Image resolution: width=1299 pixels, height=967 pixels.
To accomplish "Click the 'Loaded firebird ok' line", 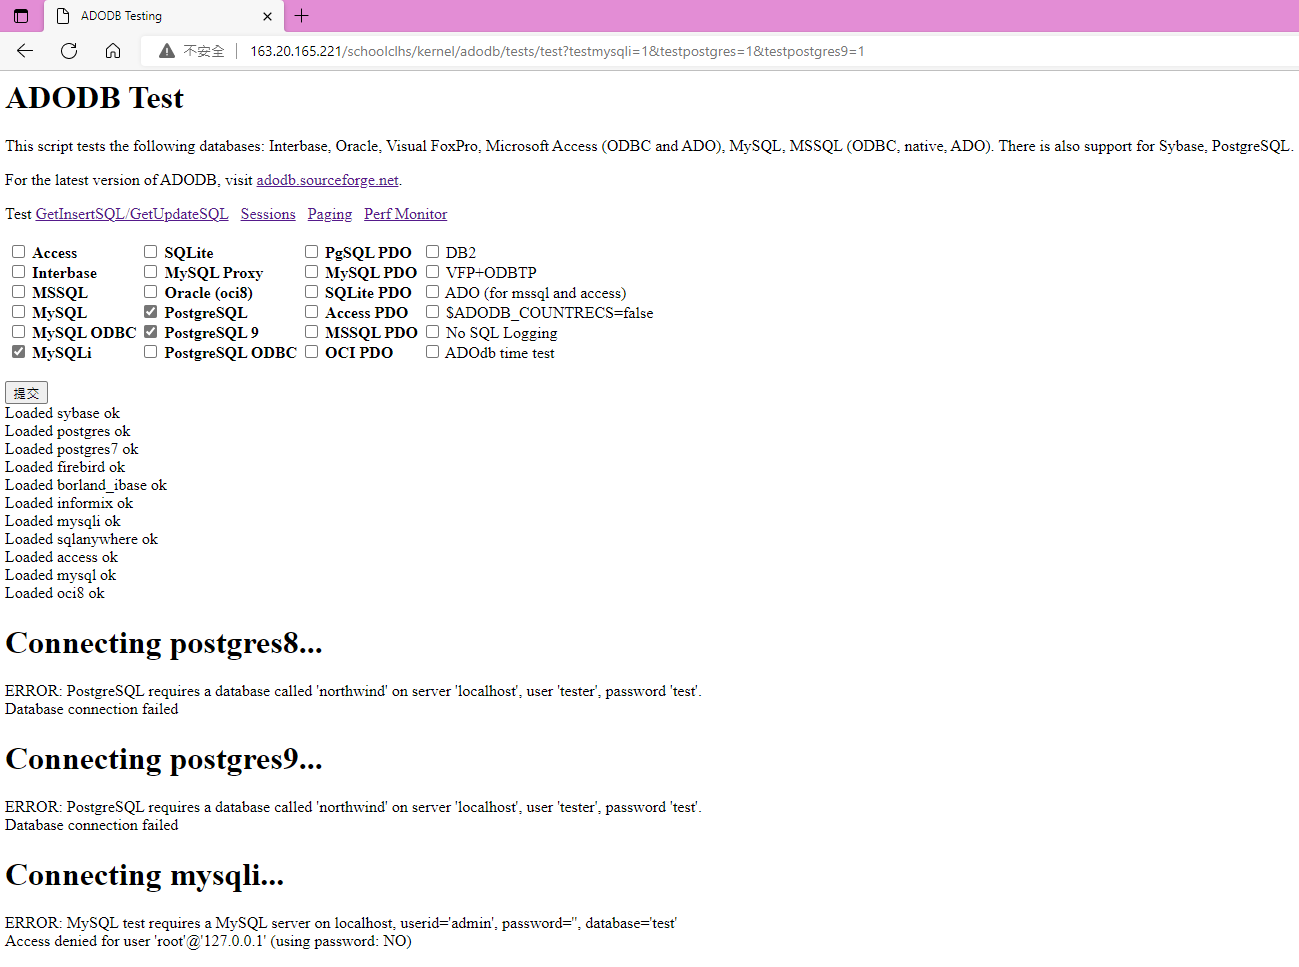I will pyautogui.click(x=65, y=467).
